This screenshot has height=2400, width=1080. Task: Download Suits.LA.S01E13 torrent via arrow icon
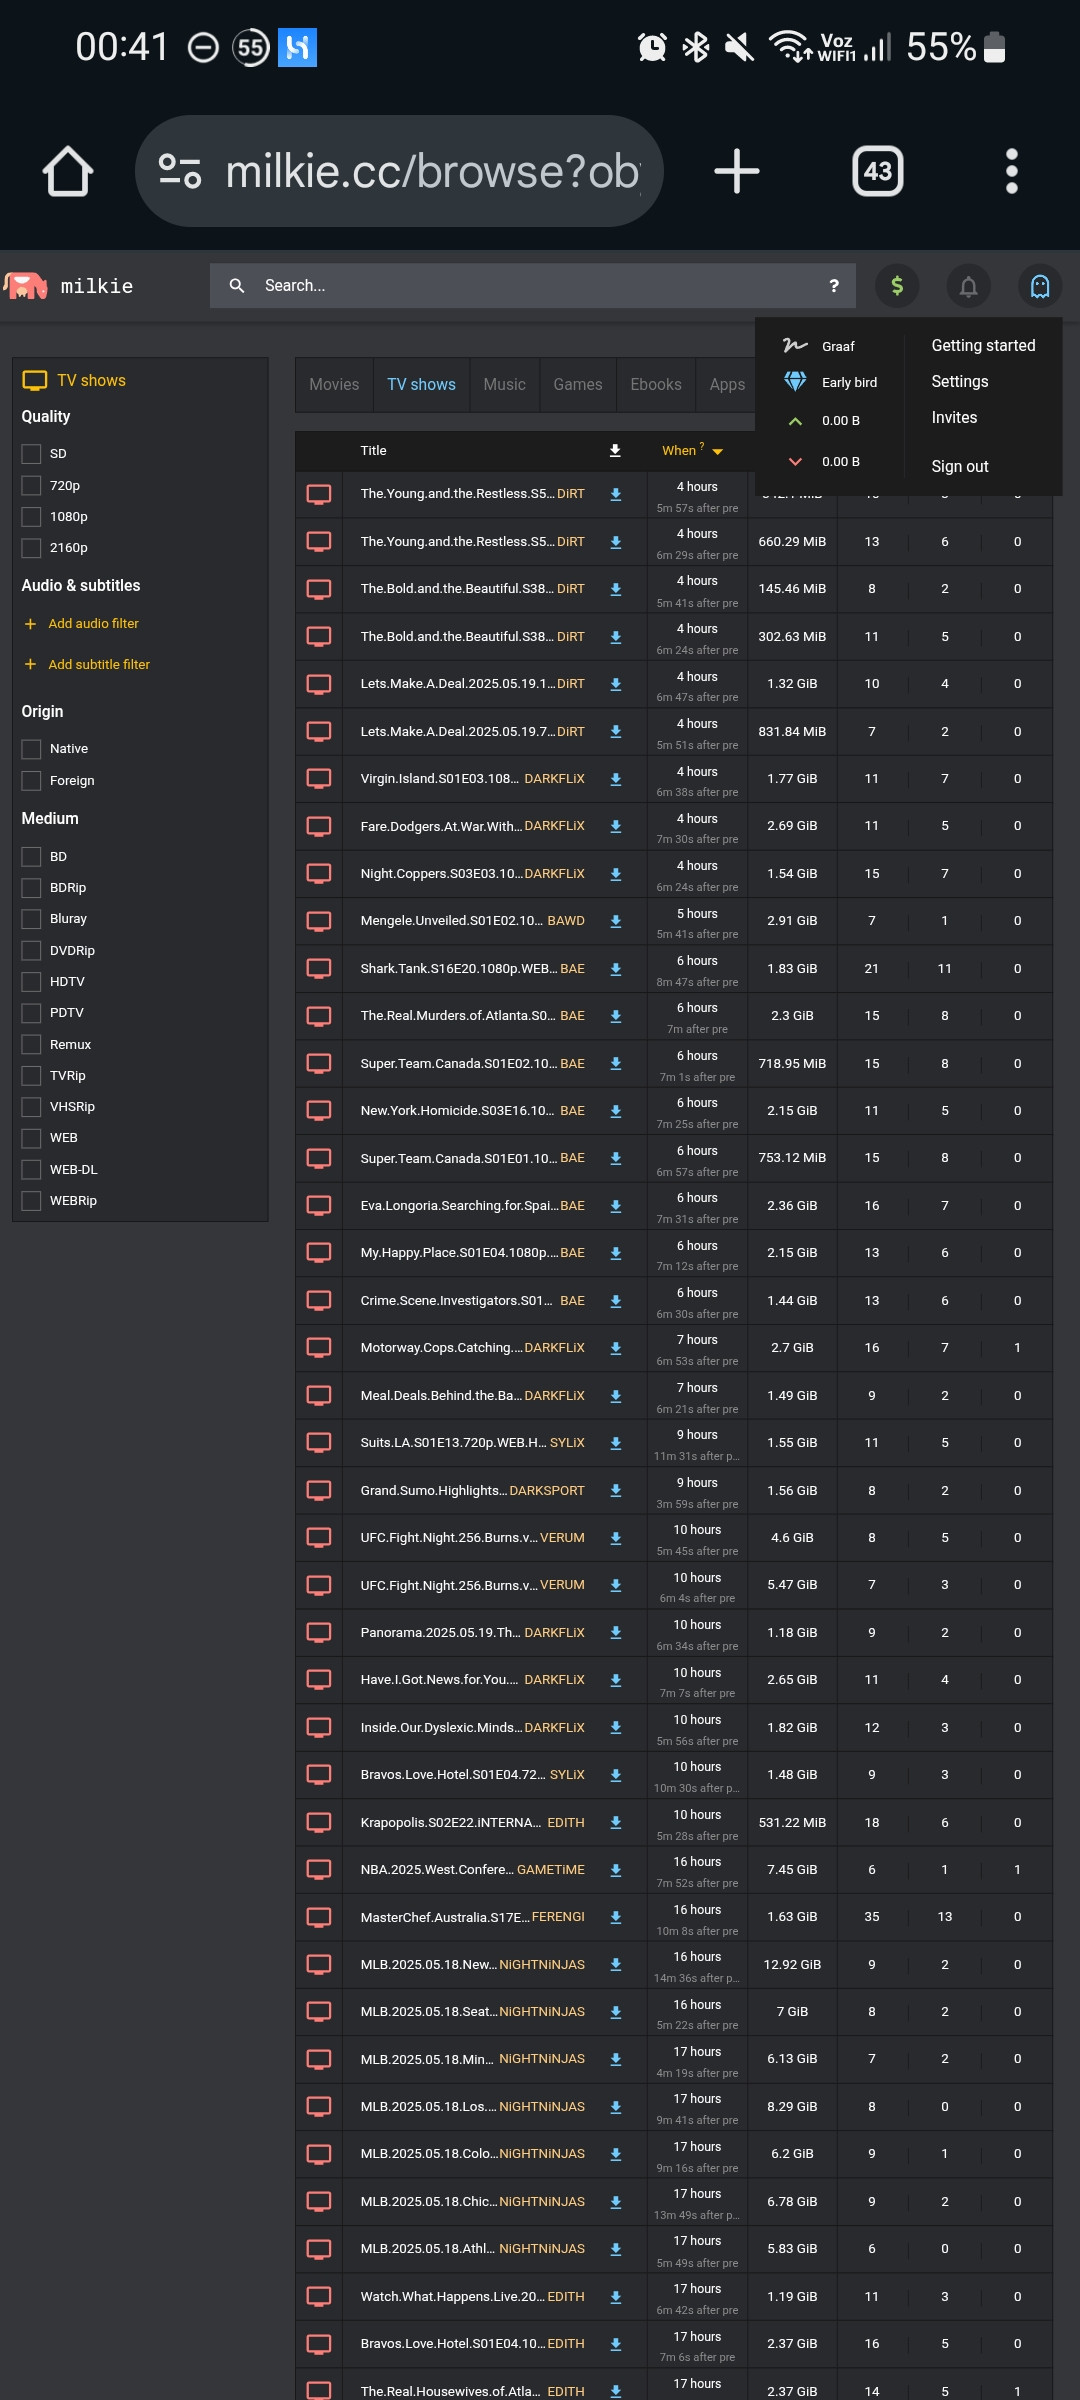tap(616, 1443)
